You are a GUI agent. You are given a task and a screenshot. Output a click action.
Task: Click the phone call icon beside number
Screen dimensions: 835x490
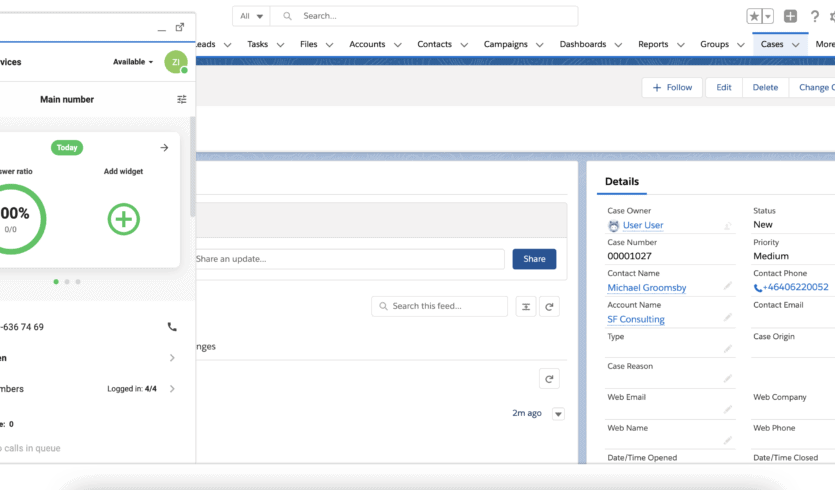172,326
